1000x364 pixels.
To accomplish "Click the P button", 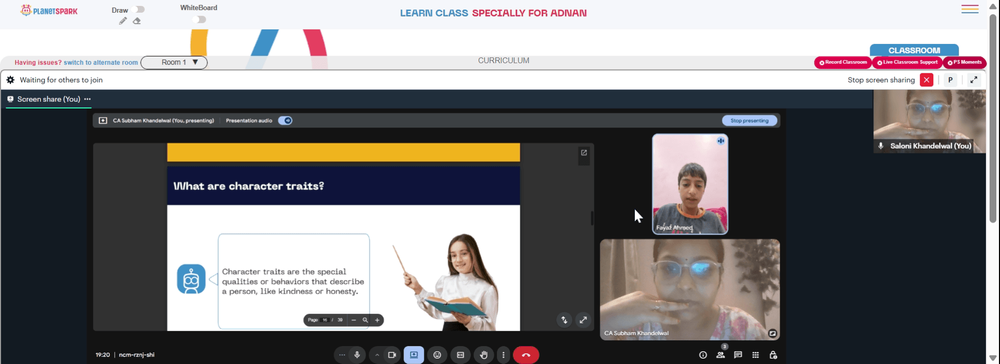I will [950, 80].
